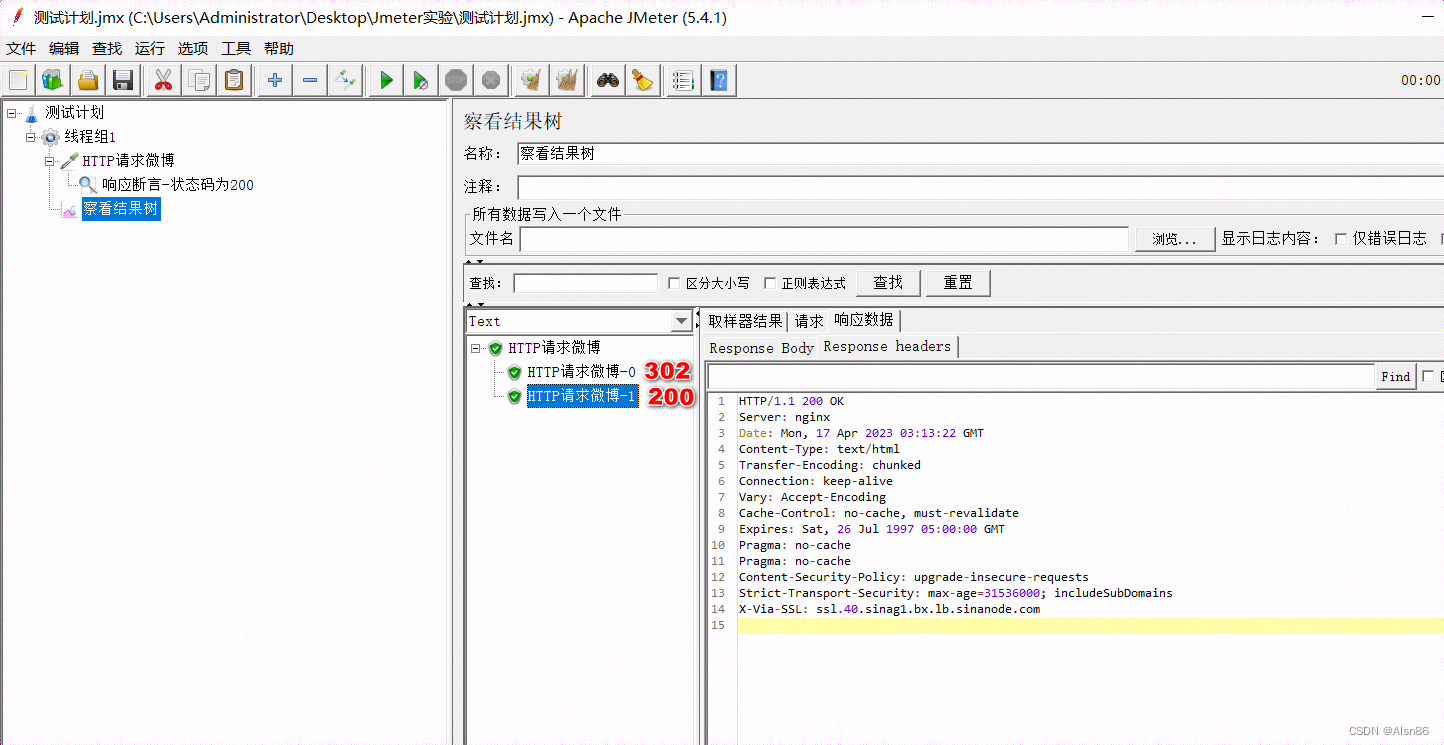Open the Text renderer dropdown

(x=682, y=321)
